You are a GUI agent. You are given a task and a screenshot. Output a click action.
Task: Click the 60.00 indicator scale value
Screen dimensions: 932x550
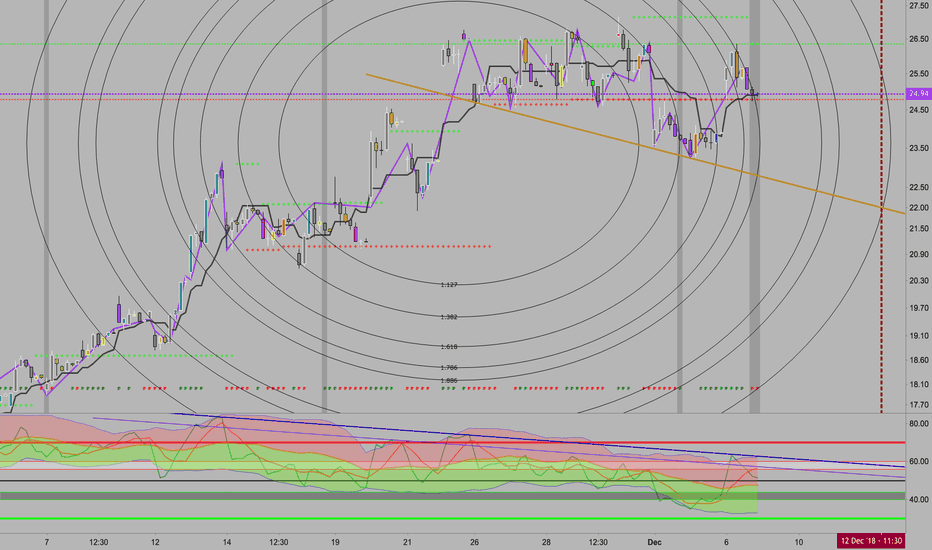918,461
